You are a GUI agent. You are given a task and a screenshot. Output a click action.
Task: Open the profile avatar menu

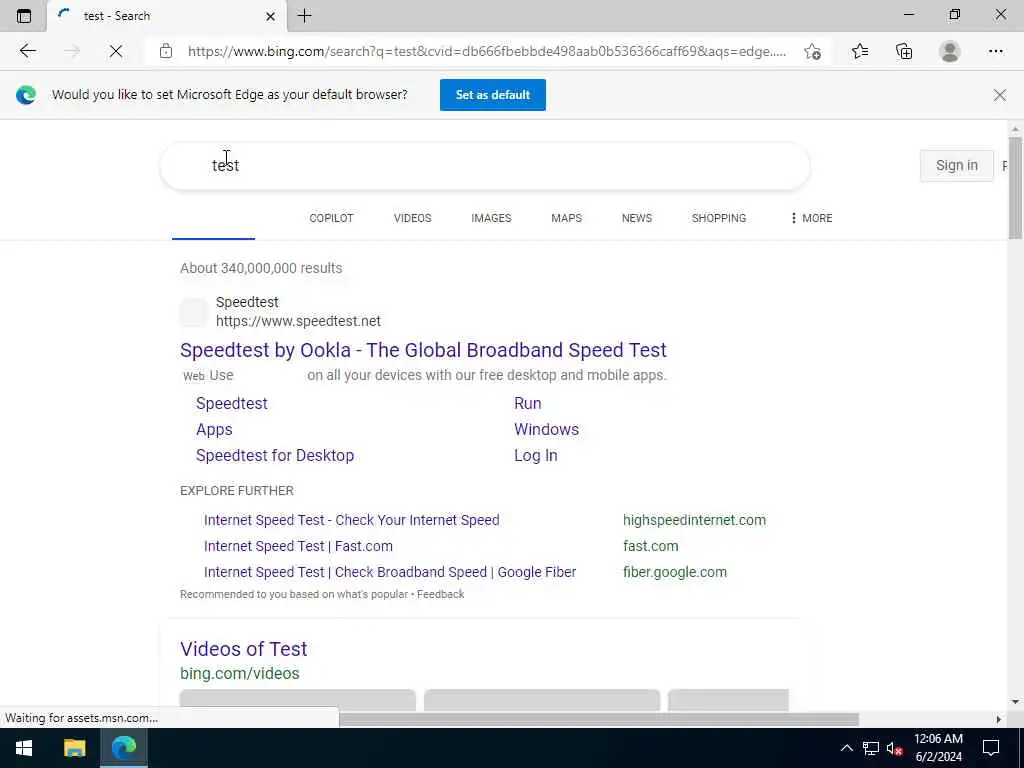pos(950,51)
